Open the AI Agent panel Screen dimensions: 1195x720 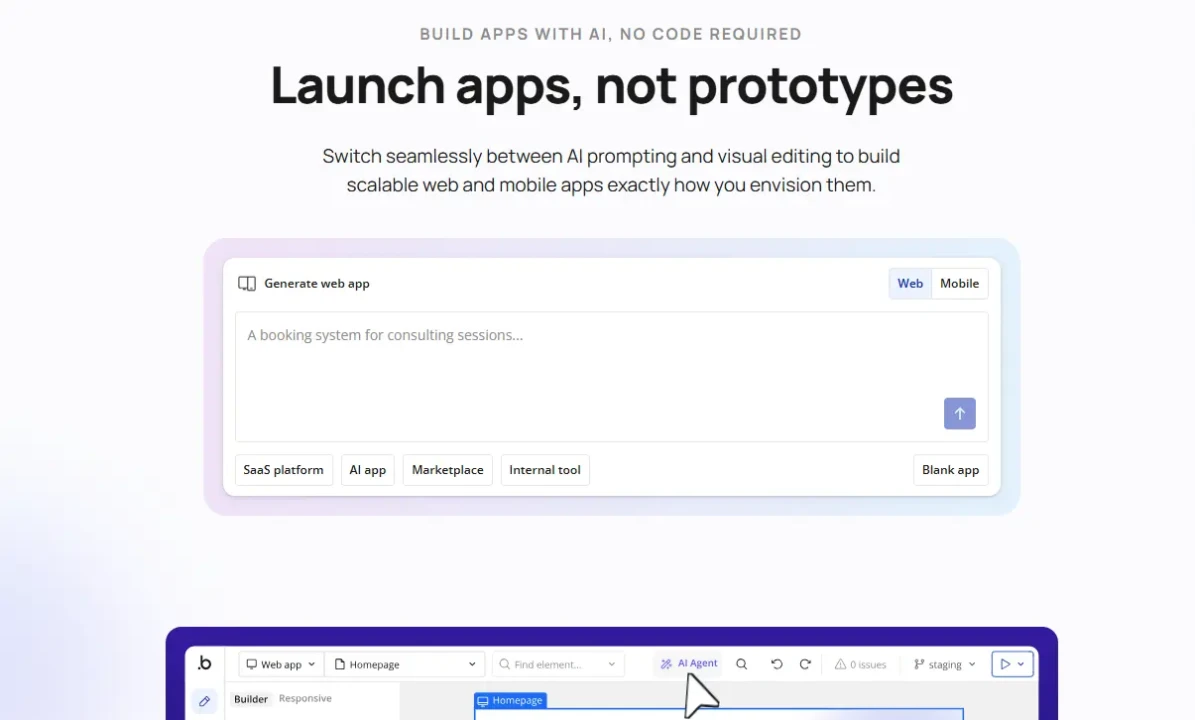pos(688,664)
